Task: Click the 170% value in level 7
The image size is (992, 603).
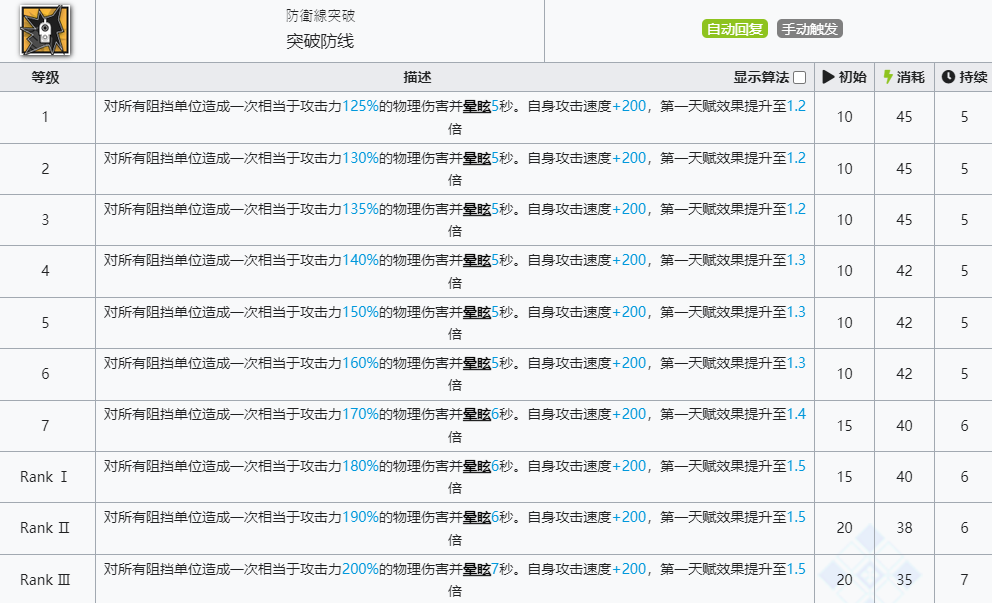Action: tap(361, 414)
